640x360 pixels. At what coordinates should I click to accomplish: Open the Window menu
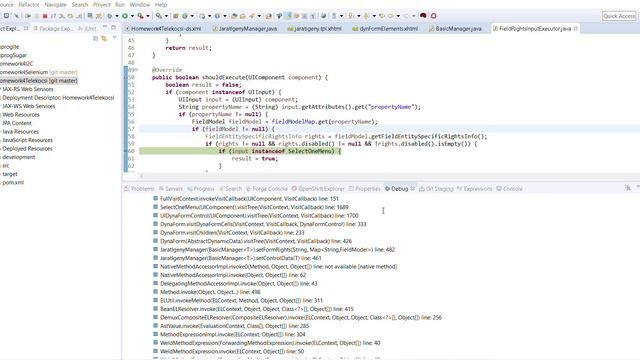140,4
